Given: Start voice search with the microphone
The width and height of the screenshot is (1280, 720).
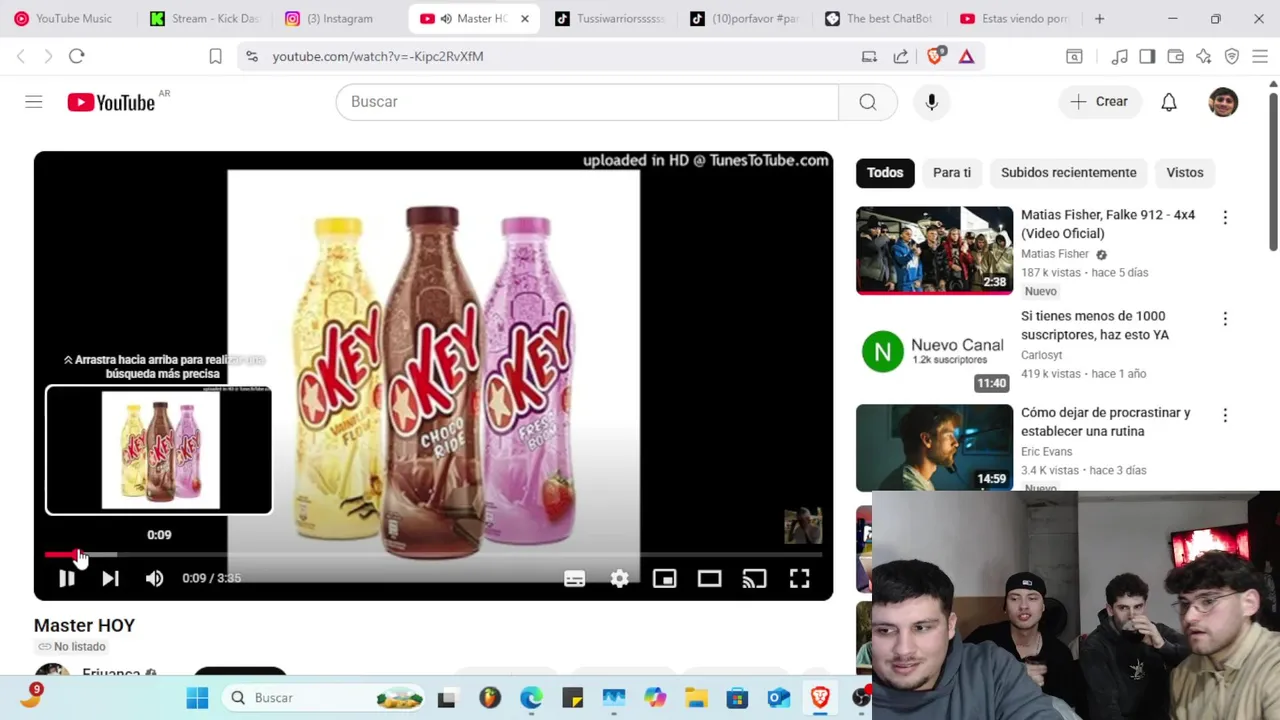Looking at the screenshot, I should click(x=931, y=102).
